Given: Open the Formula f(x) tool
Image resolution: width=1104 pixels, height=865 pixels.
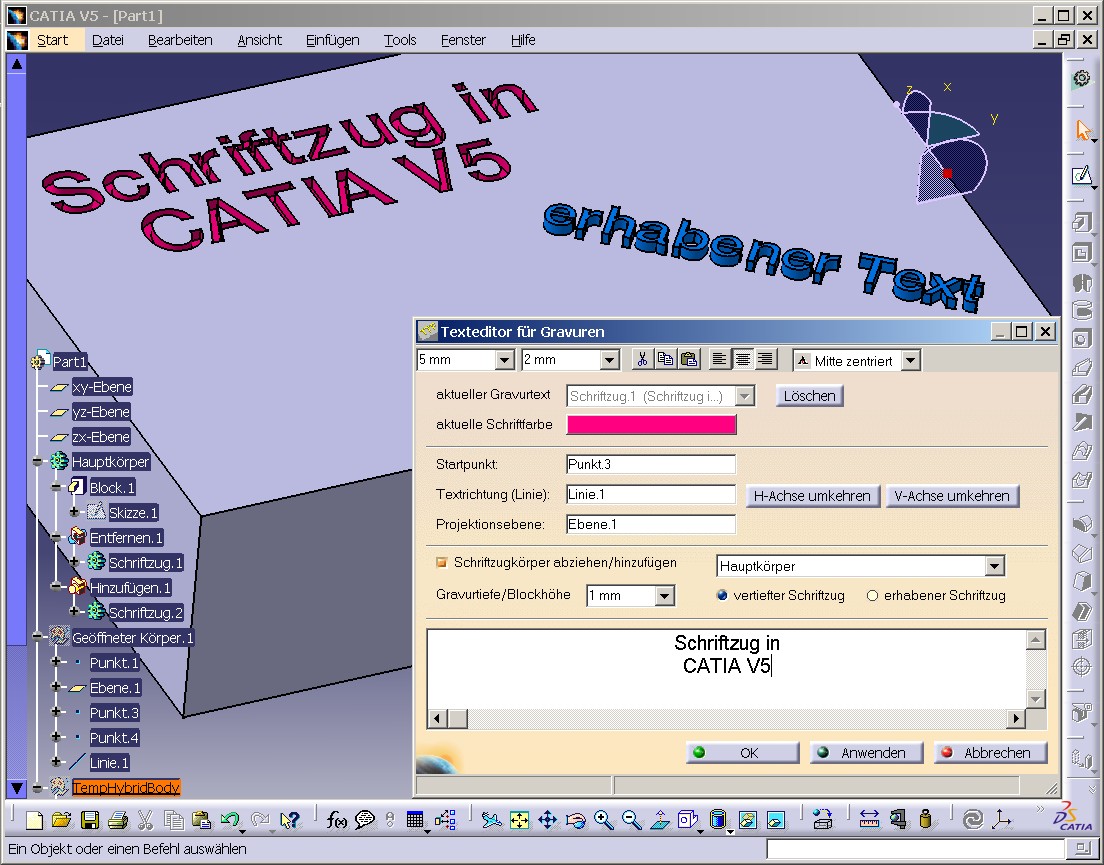Looking at the screenshot, I should 336,820.
